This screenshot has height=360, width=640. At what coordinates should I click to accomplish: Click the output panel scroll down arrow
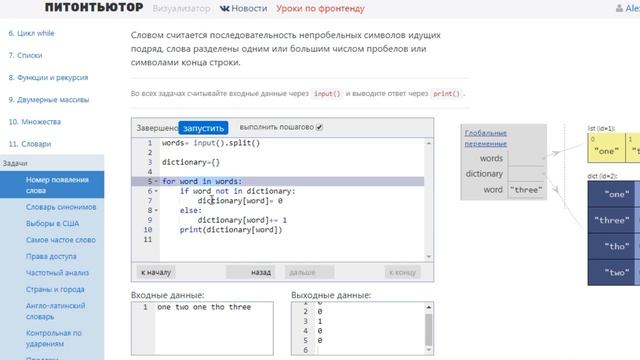(x=429, y=350)
